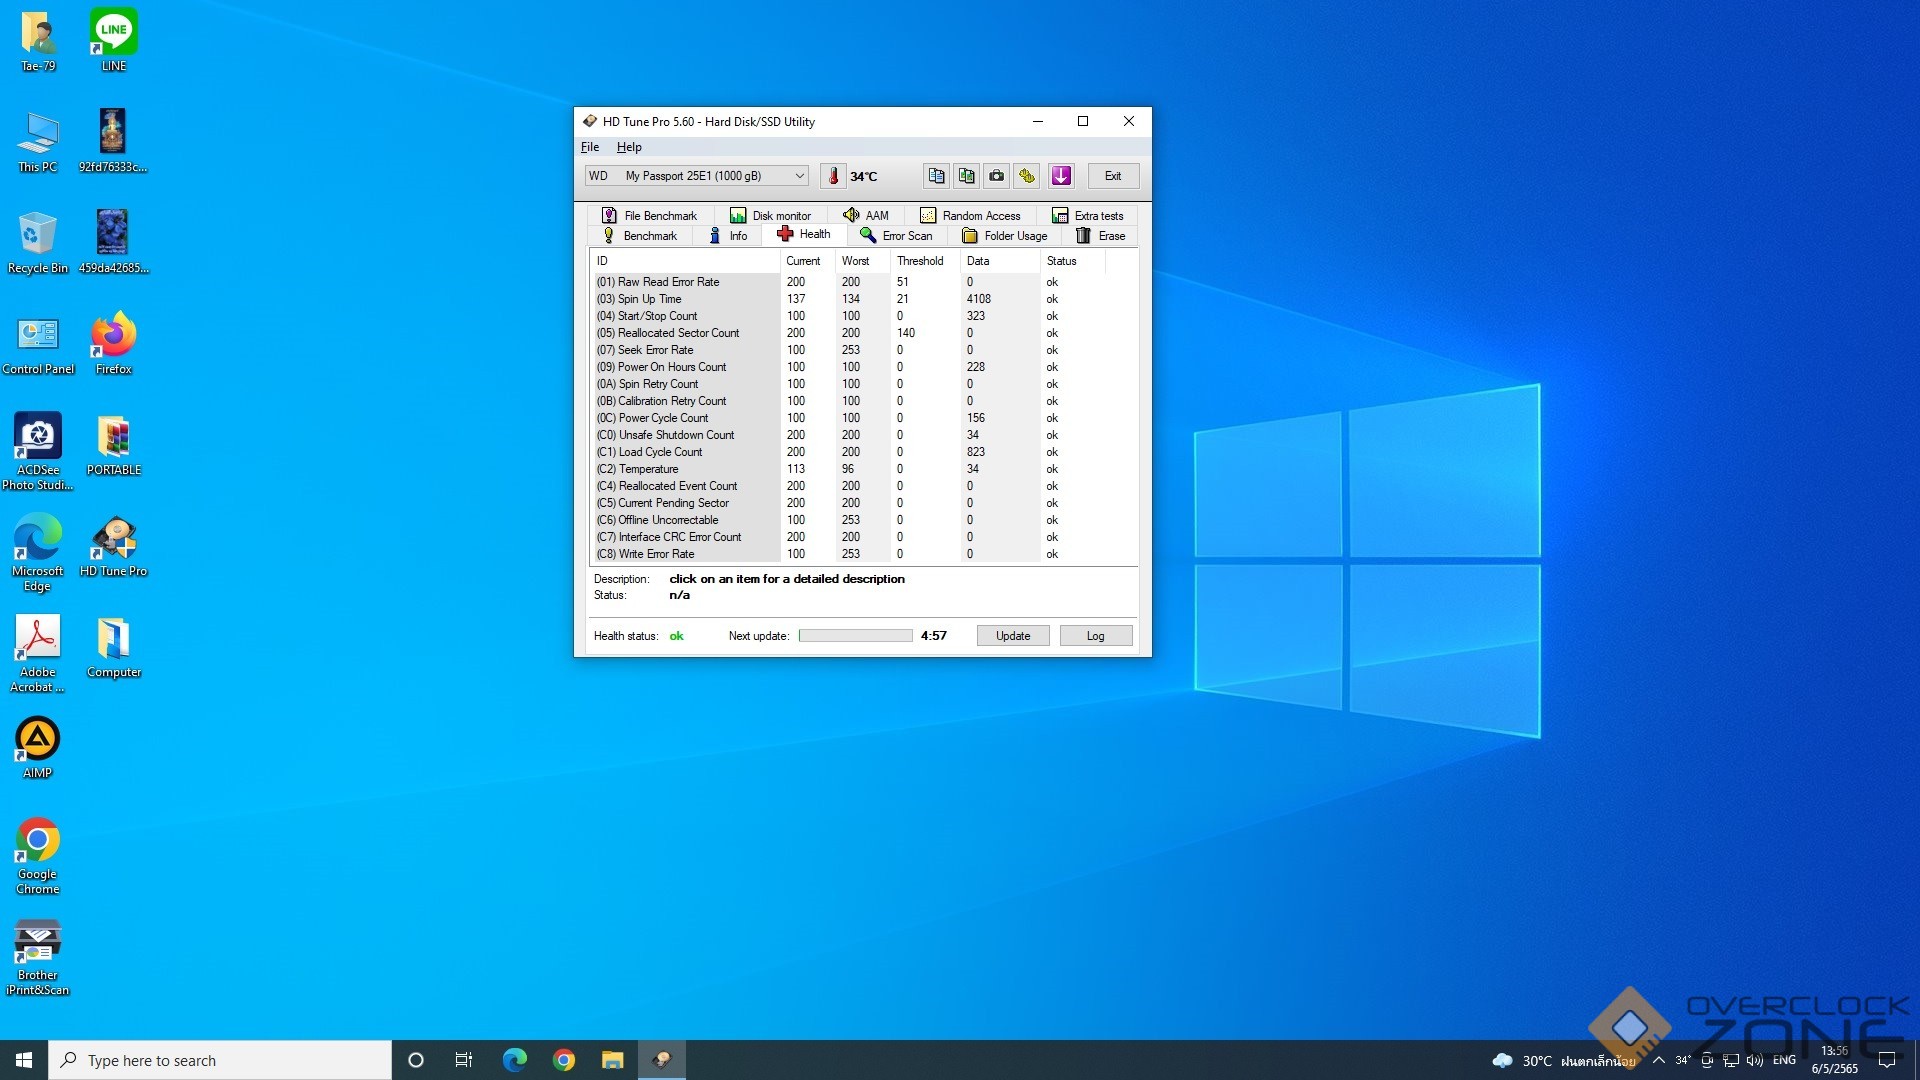Screen dimensions: 1920x1080
Task: Click the Exit button
Action: pyautogui.click(x=1113, y=176)
